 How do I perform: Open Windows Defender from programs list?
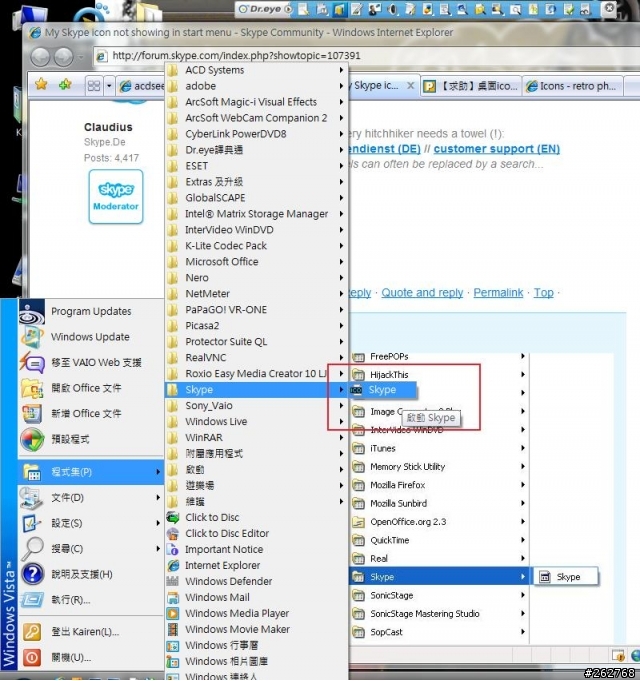[x=256, y=582]
